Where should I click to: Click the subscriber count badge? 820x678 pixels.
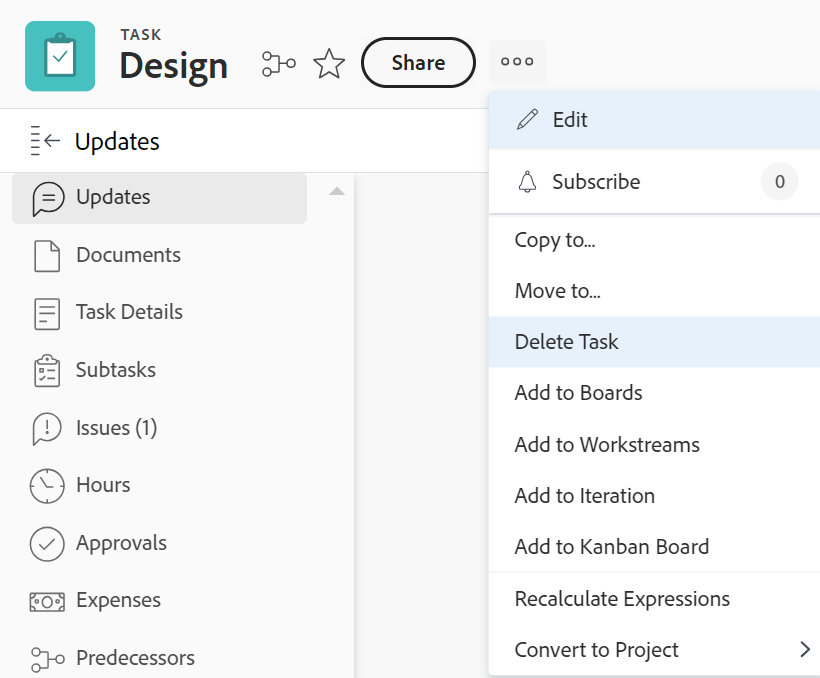coord(779,182)
